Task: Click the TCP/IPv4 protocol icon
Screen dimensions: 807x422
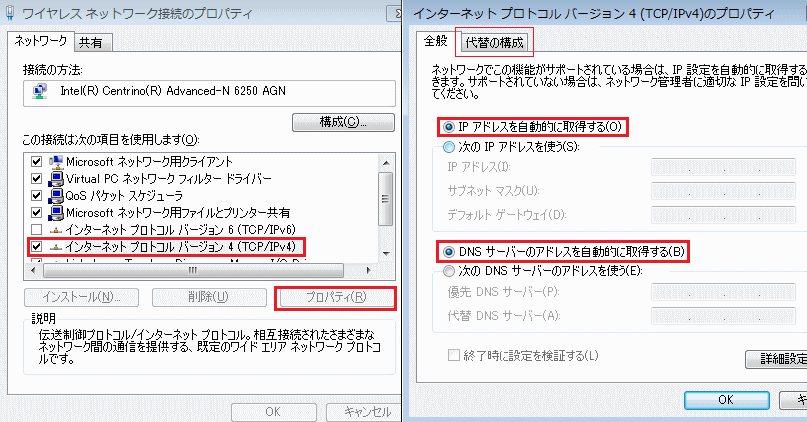Action: point(56,248)
